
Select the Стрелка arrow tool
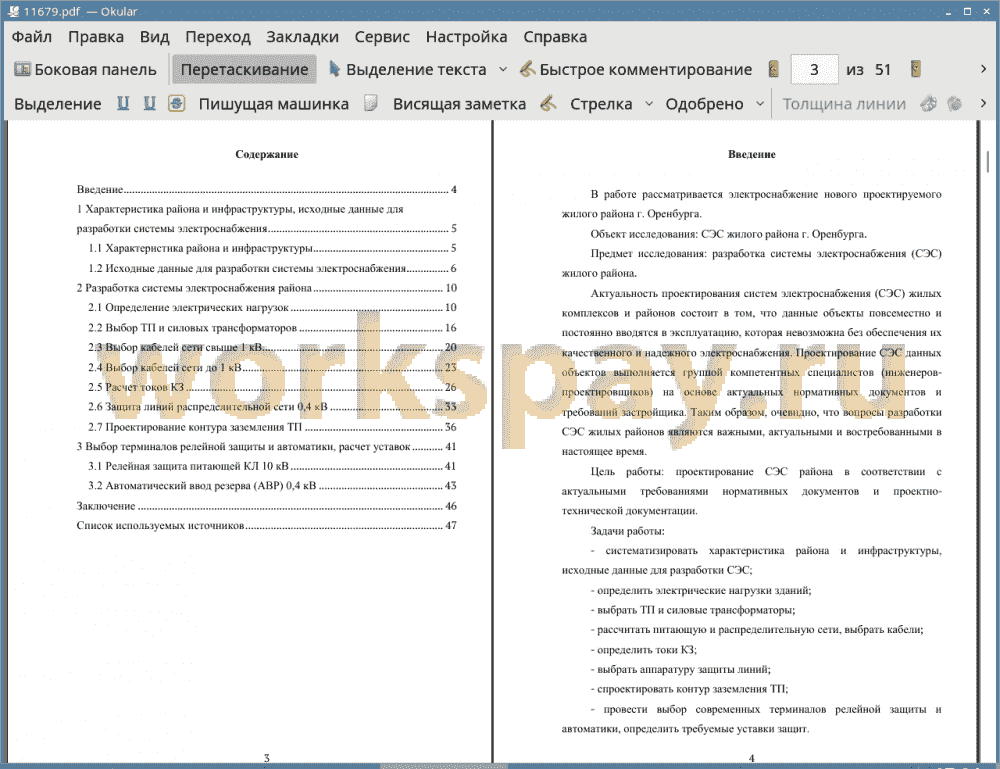click(601, 104)
